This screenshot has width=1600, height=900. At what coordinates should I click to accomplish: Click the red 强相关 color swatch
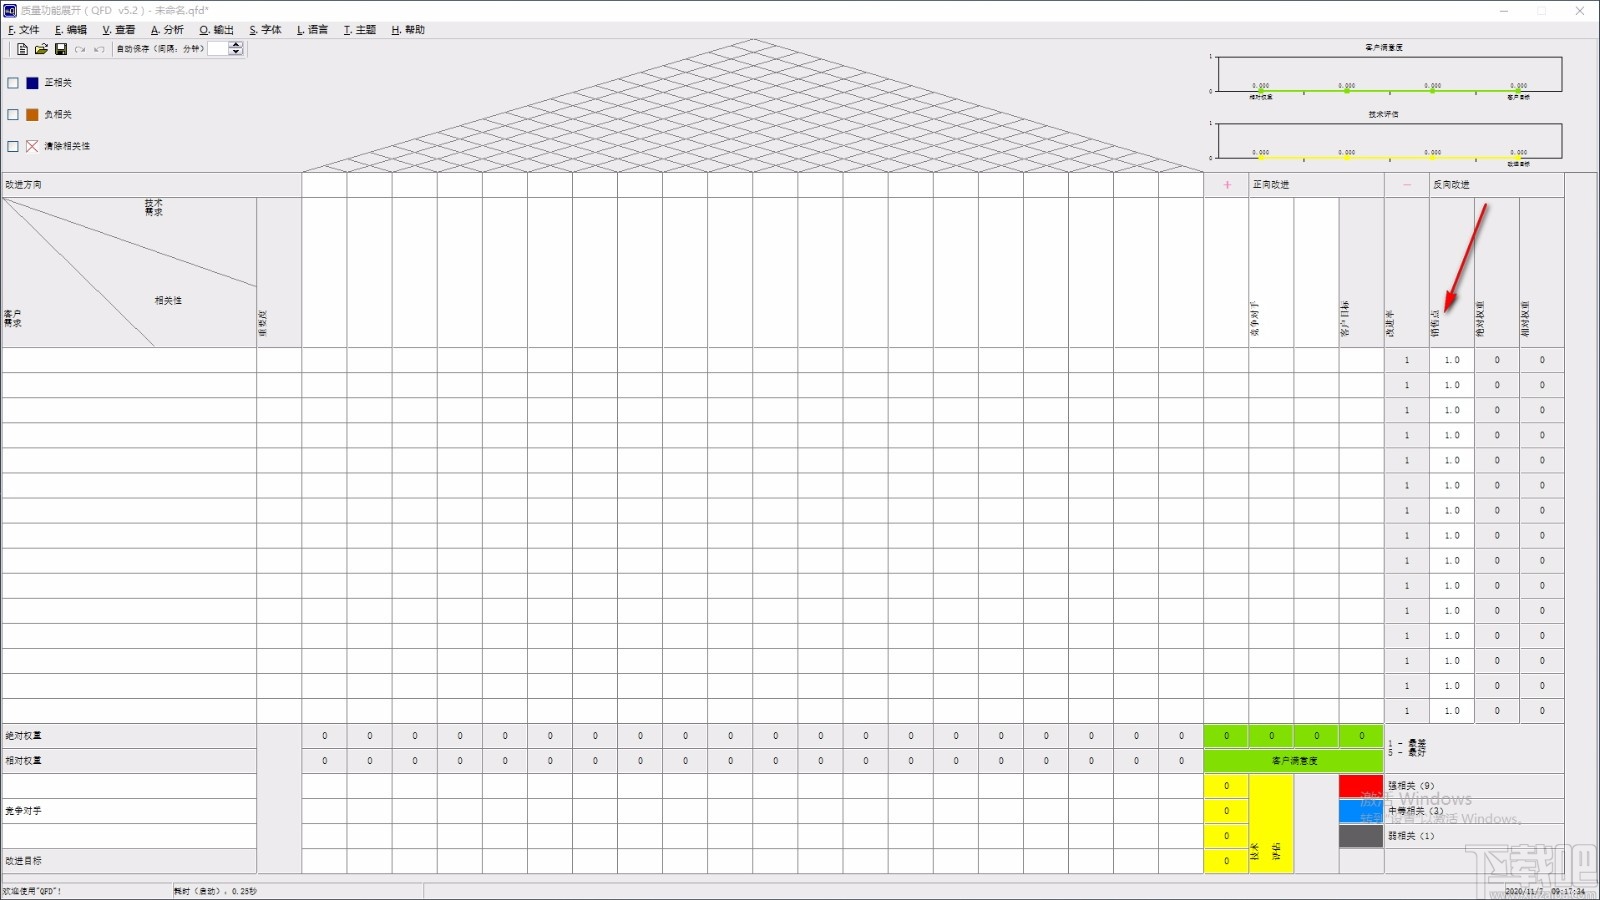pyautogui.click(x=1361, y=786)
